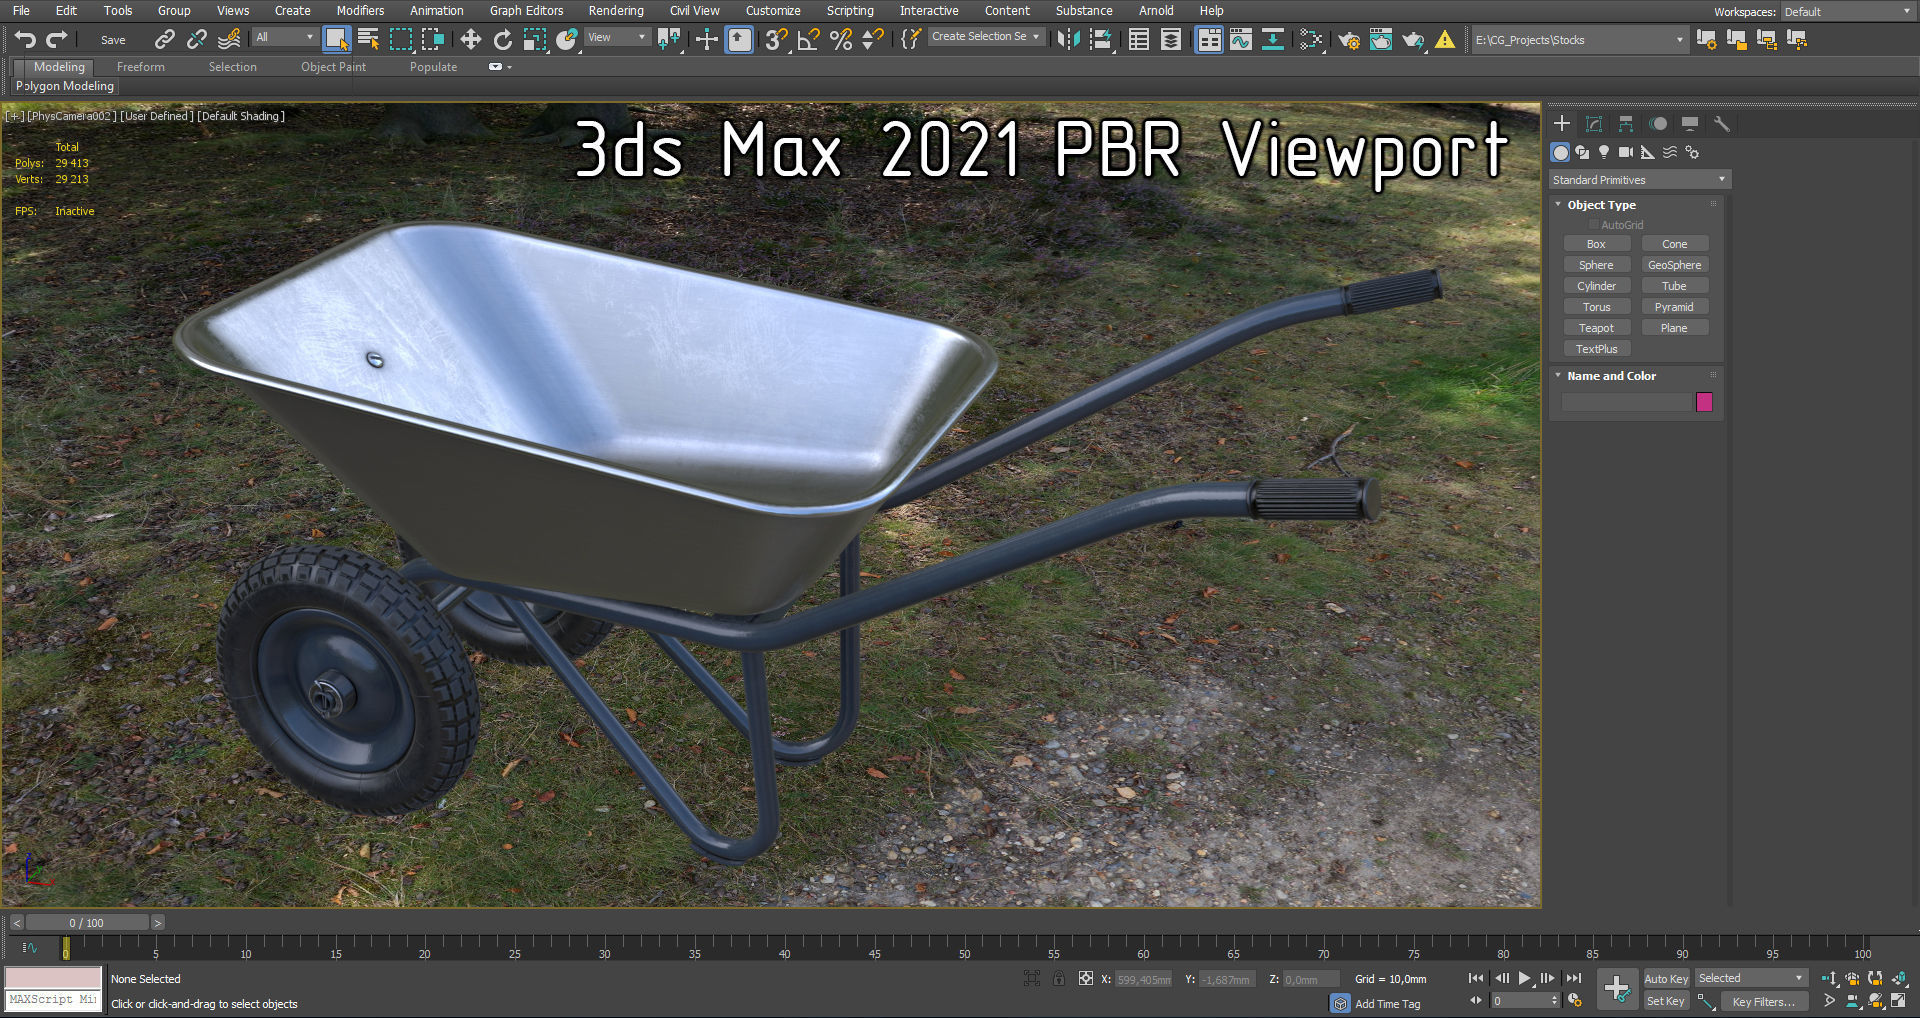The height and width of the screenshot is (1018, 1920).
Task: Click the Render Production teapot icon
Action: click(x=1413, y=40)
